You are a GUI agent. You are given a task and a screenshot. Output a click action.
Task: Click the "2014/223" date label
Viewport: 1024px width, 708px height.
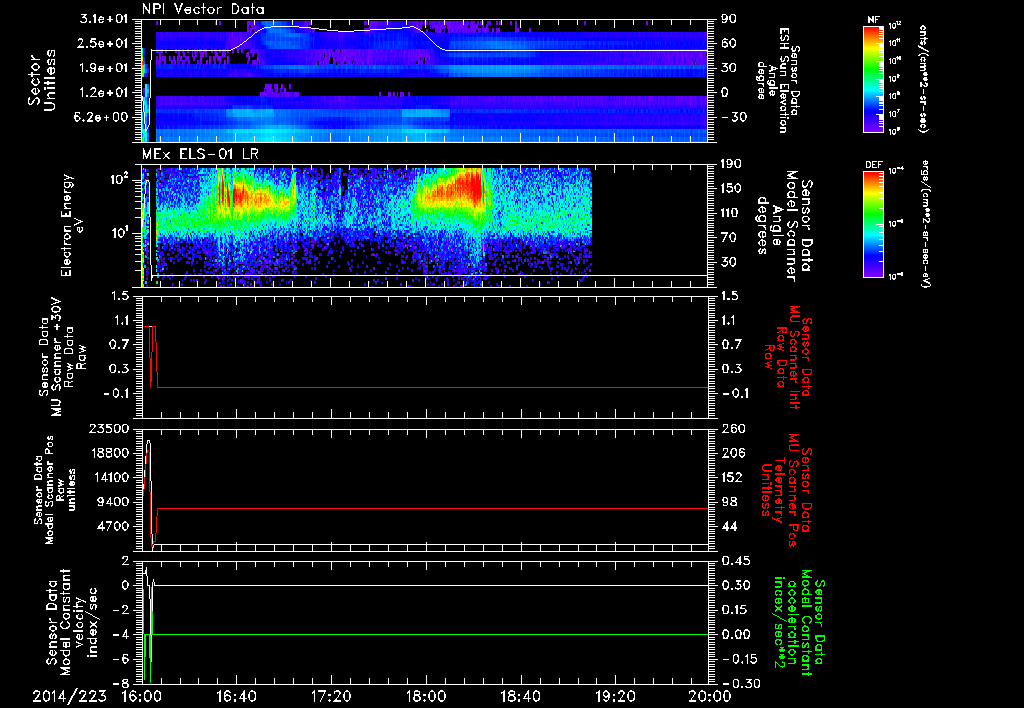point(69,696)
